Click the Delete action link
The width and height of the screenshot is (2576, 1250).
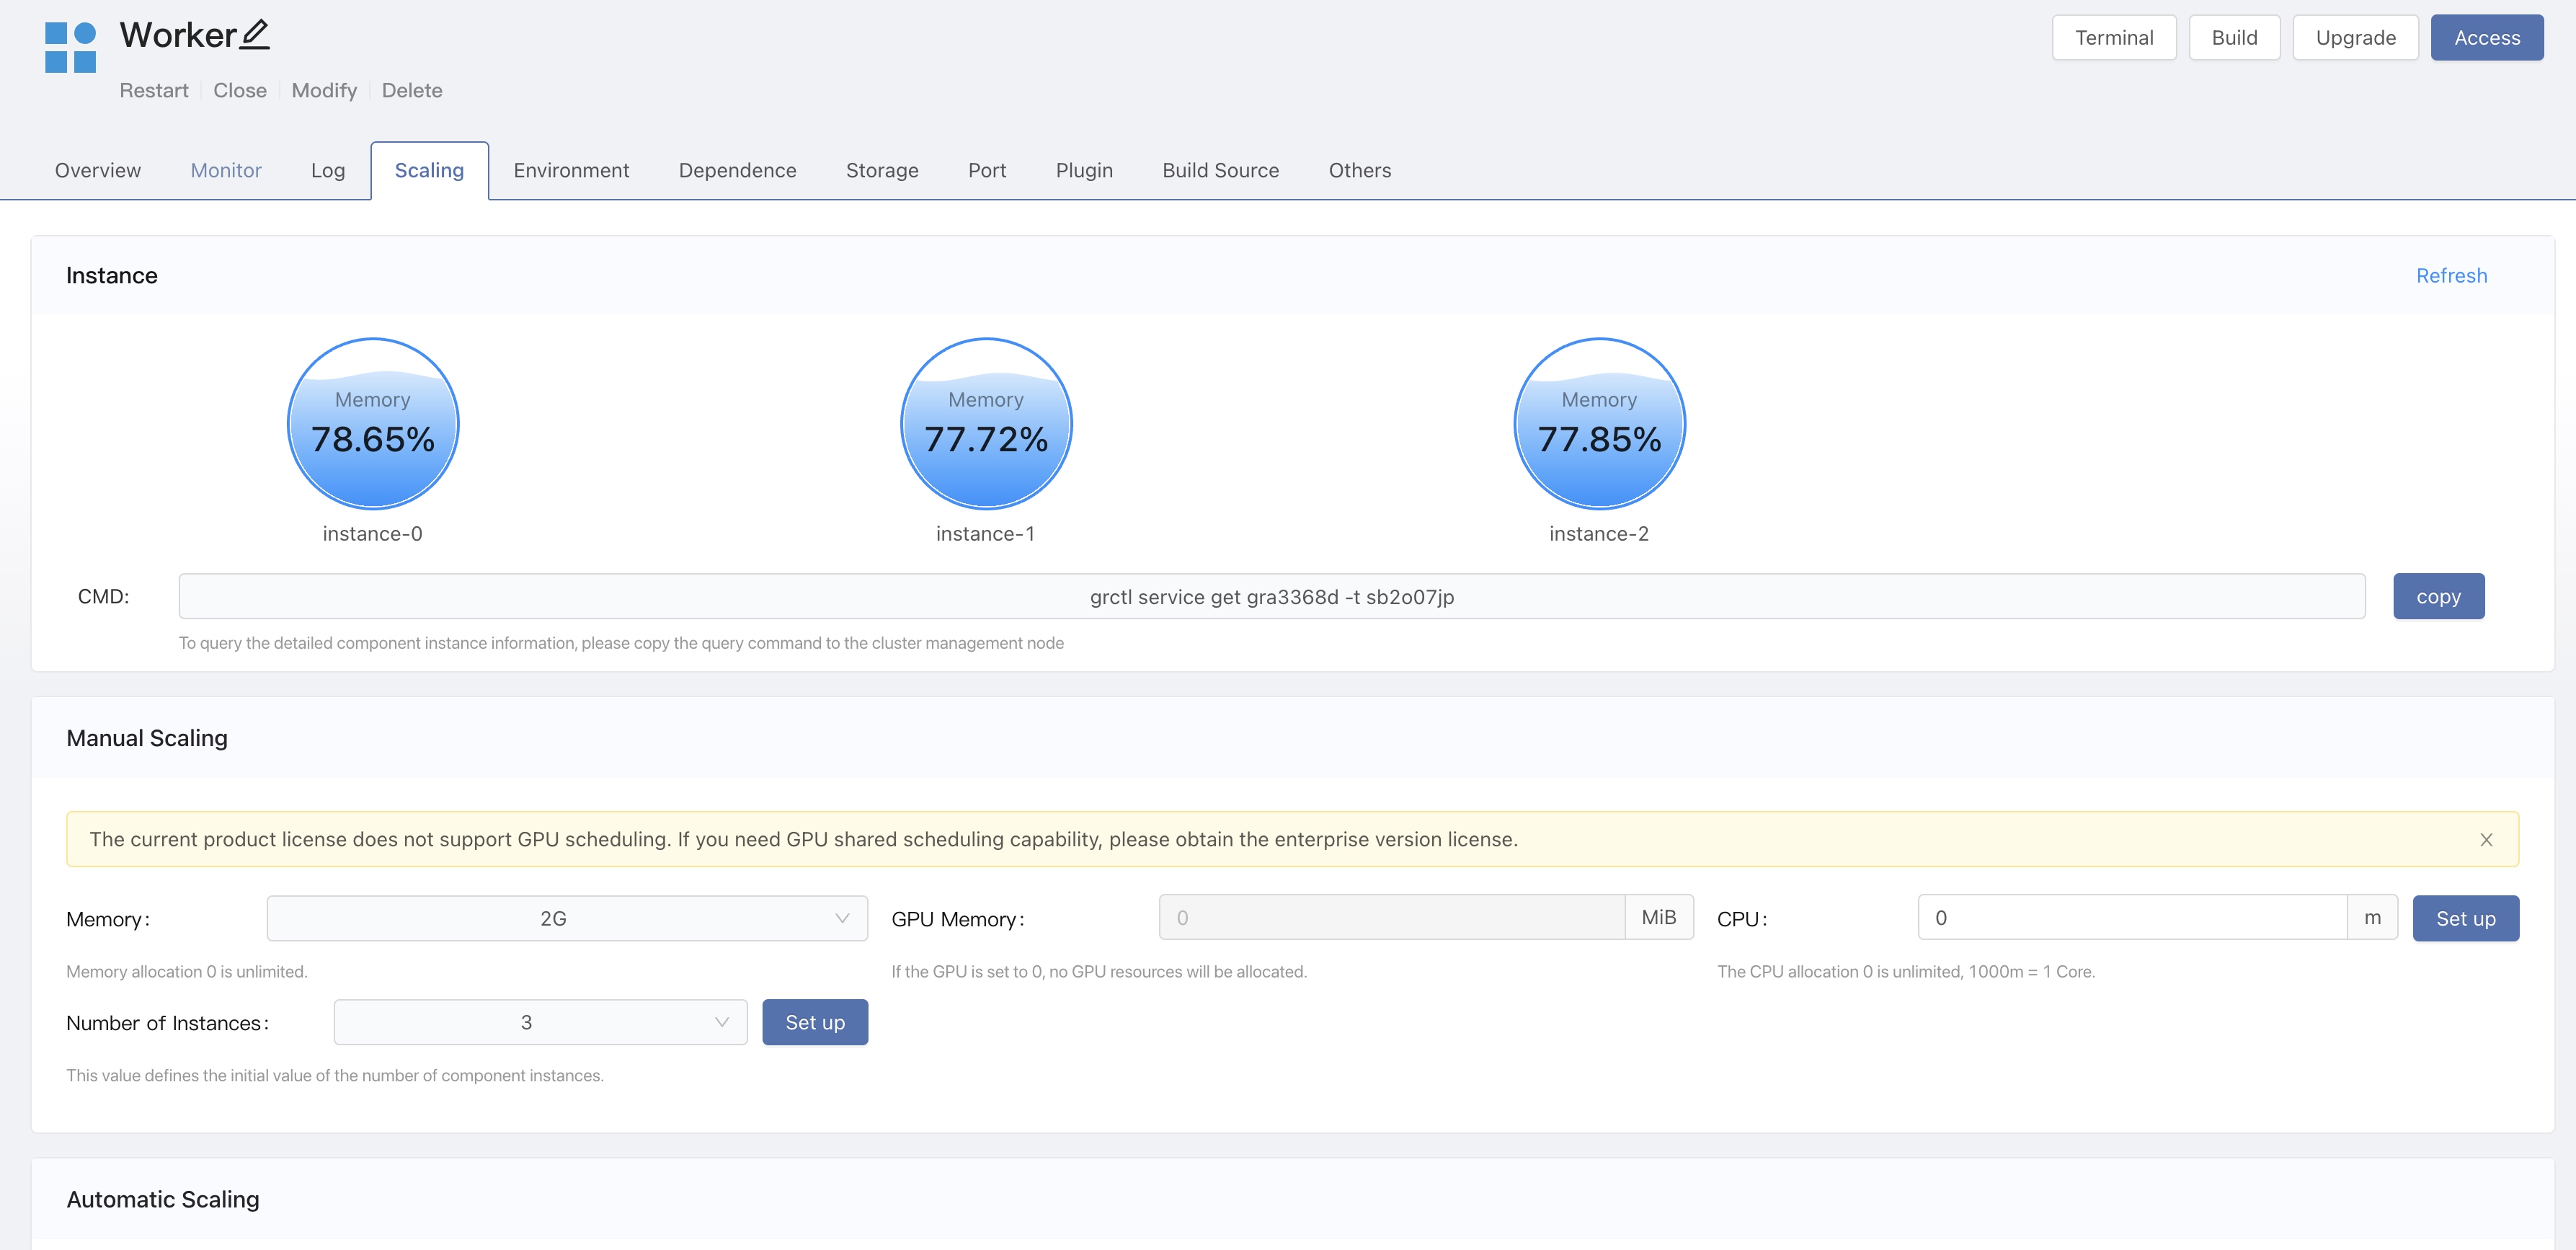[x=411, y=90]
